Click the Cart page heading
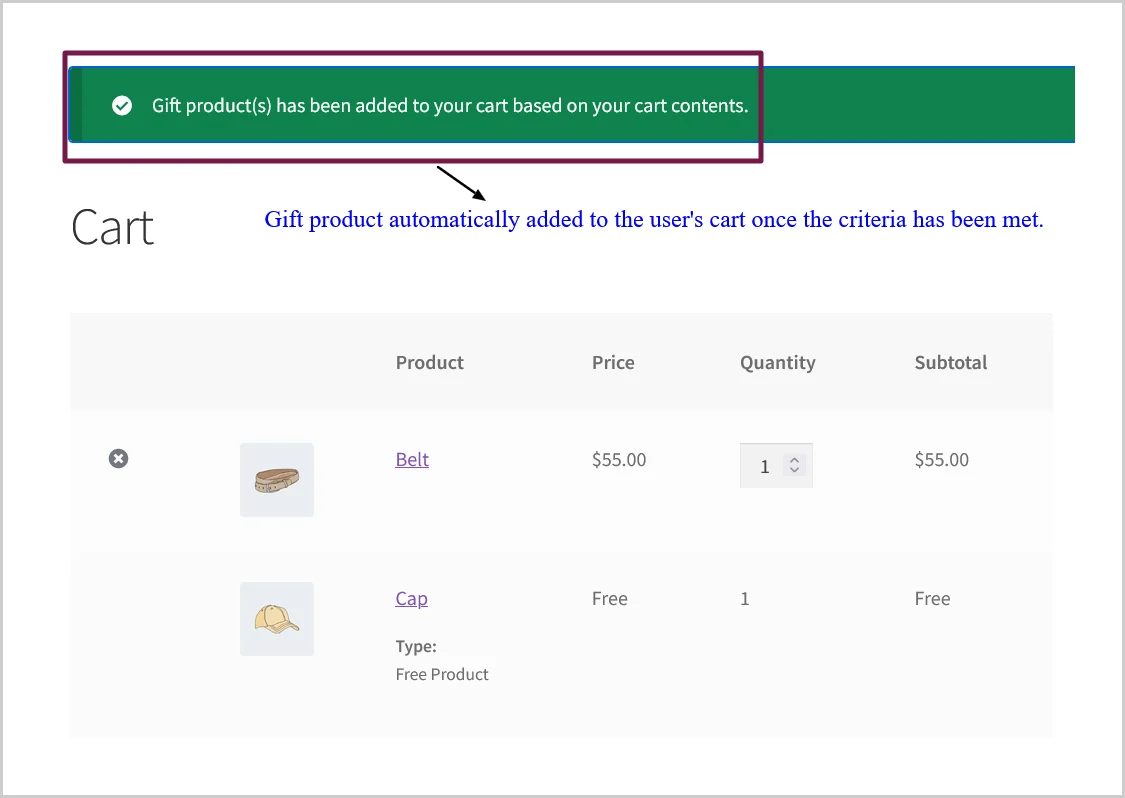 tap(113, 227)
